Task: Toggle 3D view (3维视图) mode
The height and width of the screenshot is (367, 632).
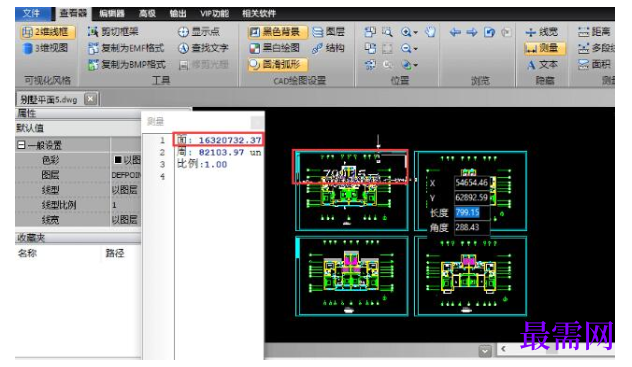Action: pyautogui.click(x=45, y=48)
